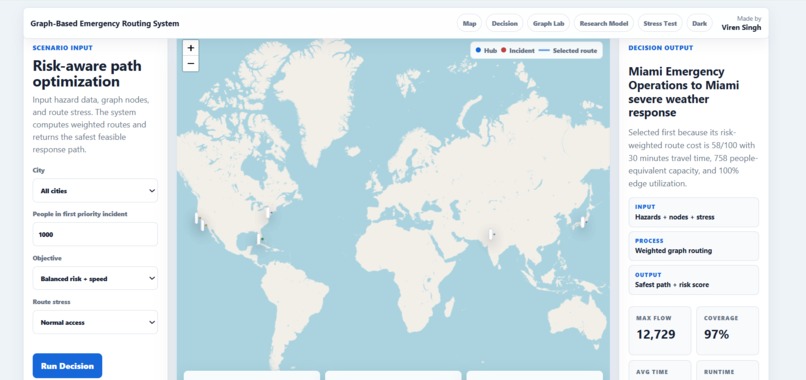
Task: Click the red Incident legend dot
Action: 504,50
